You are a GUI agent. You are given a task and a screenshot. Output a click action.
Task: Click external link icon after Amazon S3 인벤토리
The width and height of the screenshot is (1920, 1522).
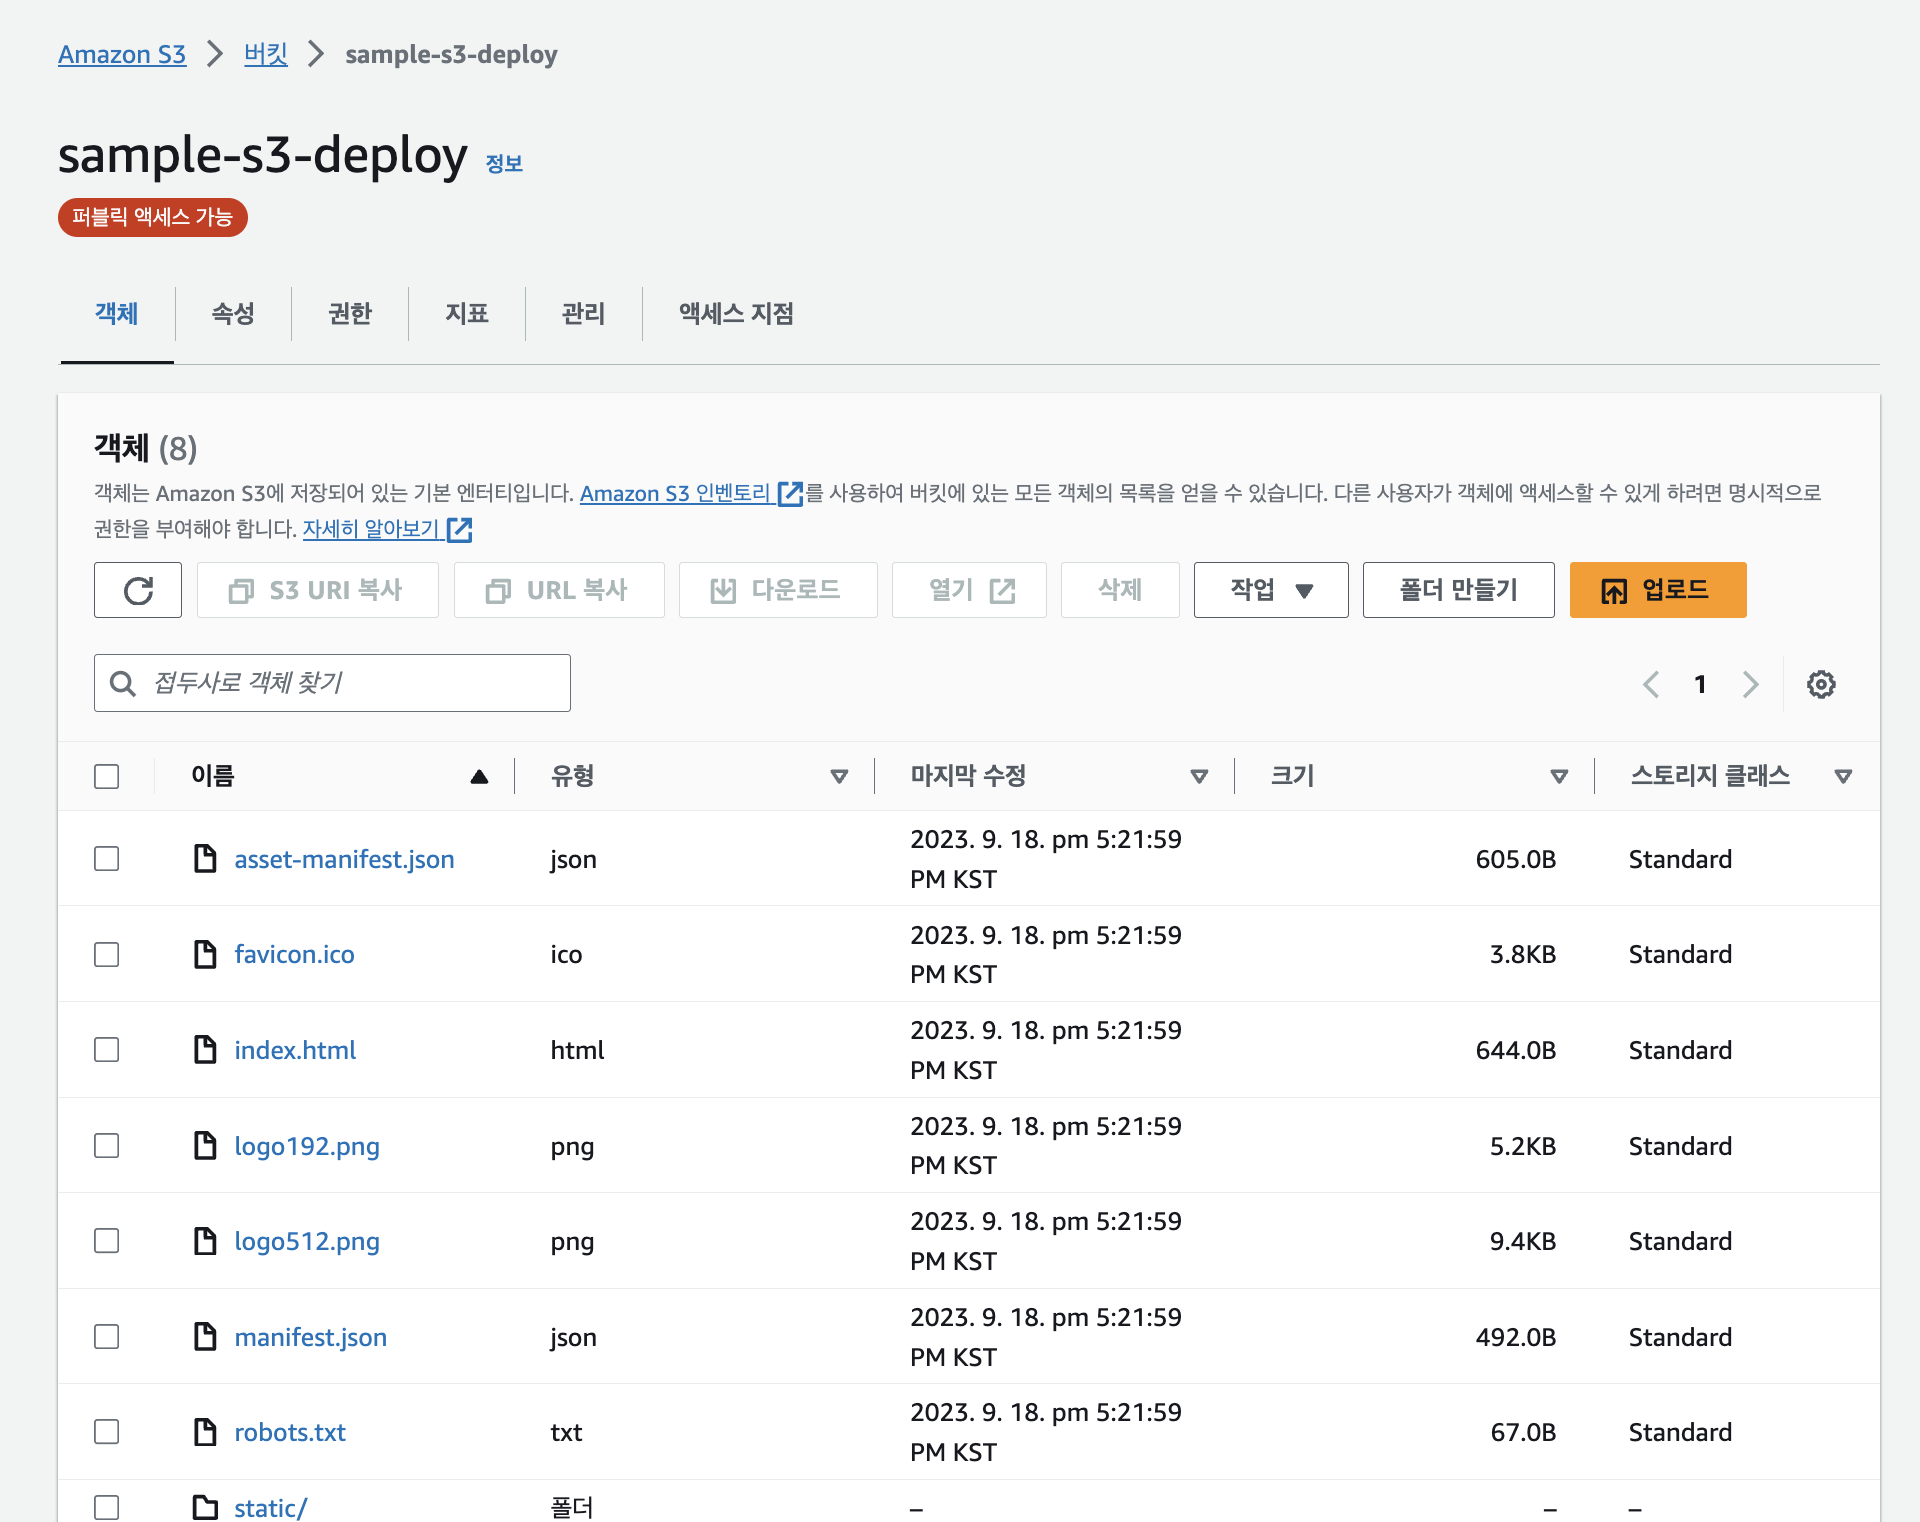pos(790,494)
